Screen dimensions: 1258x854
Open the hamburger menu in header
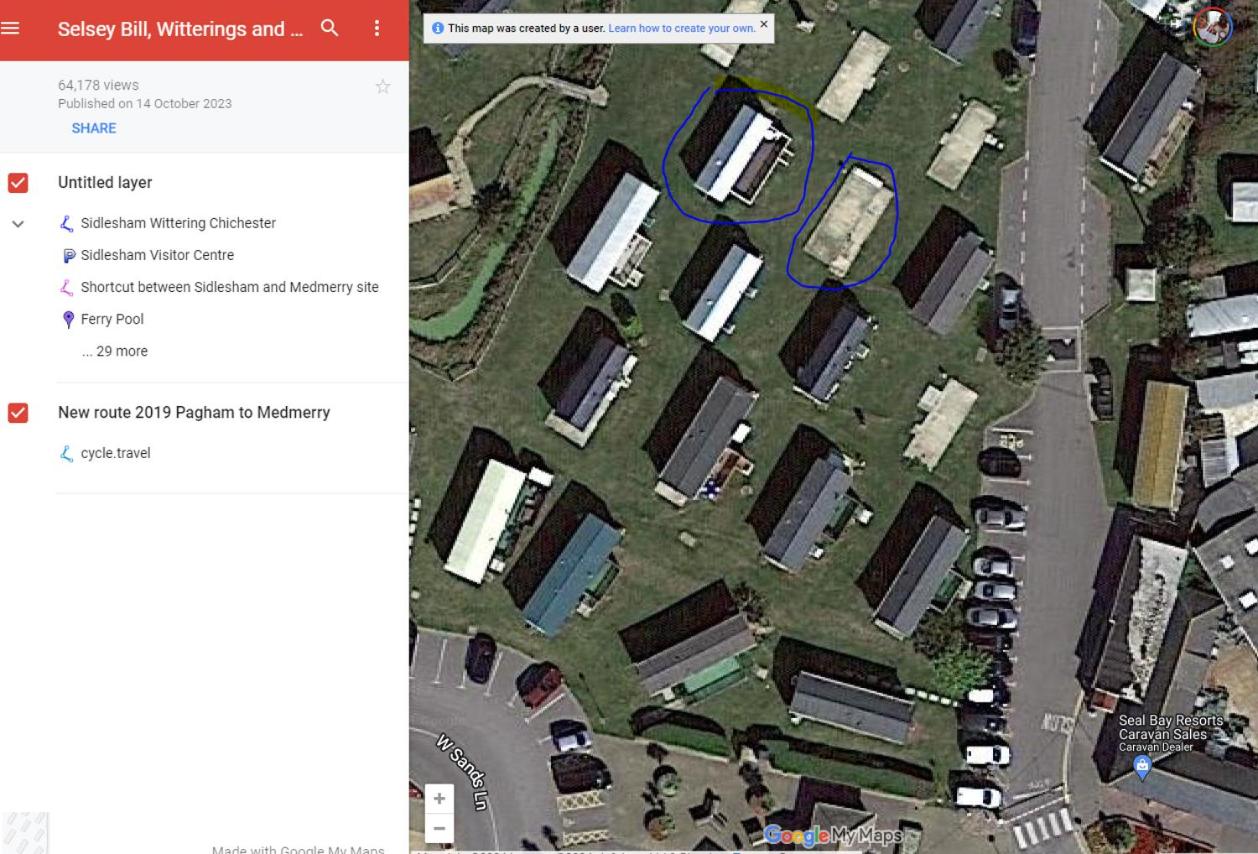tap(10, 28)
